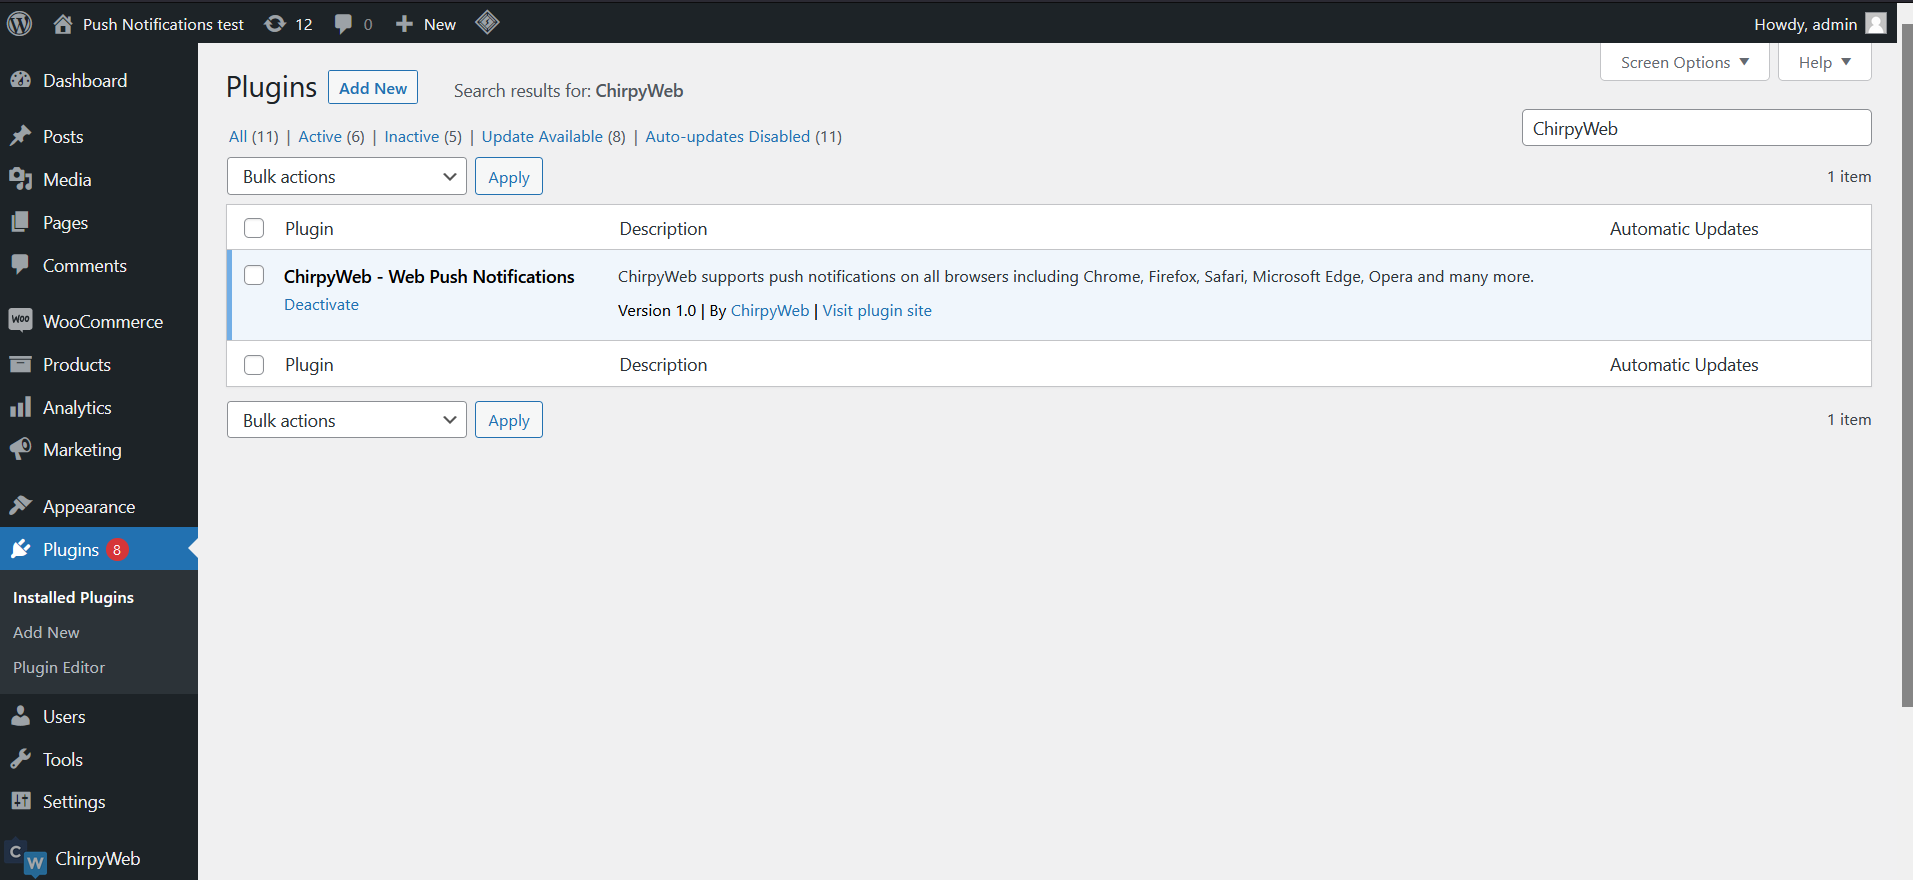This screenshot has width=1913, height=880.
Task: Filter by Auto-updates Disabled (11)
Action: [744, 136]
